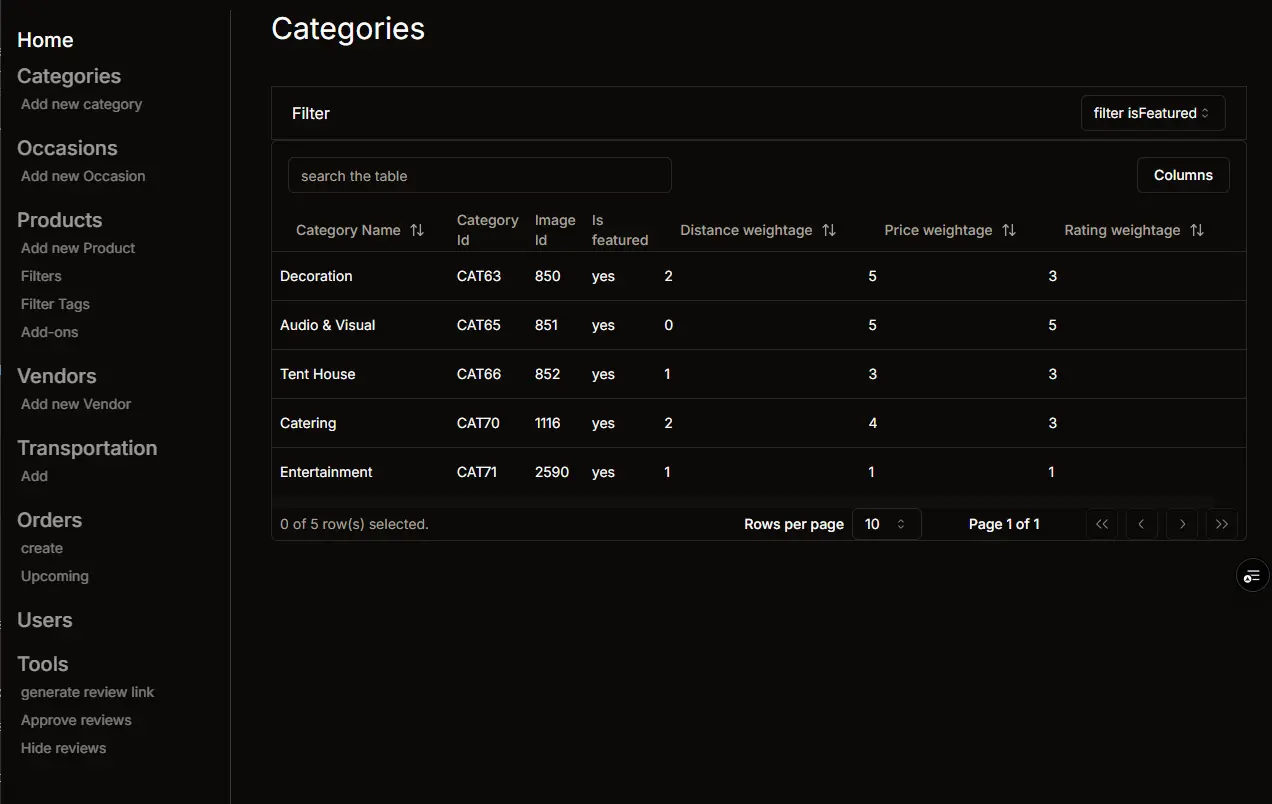Open Transportation section in sidebar
Image resolution: width=1272 pixels, height=804 pixels.
tap(87, 448)
